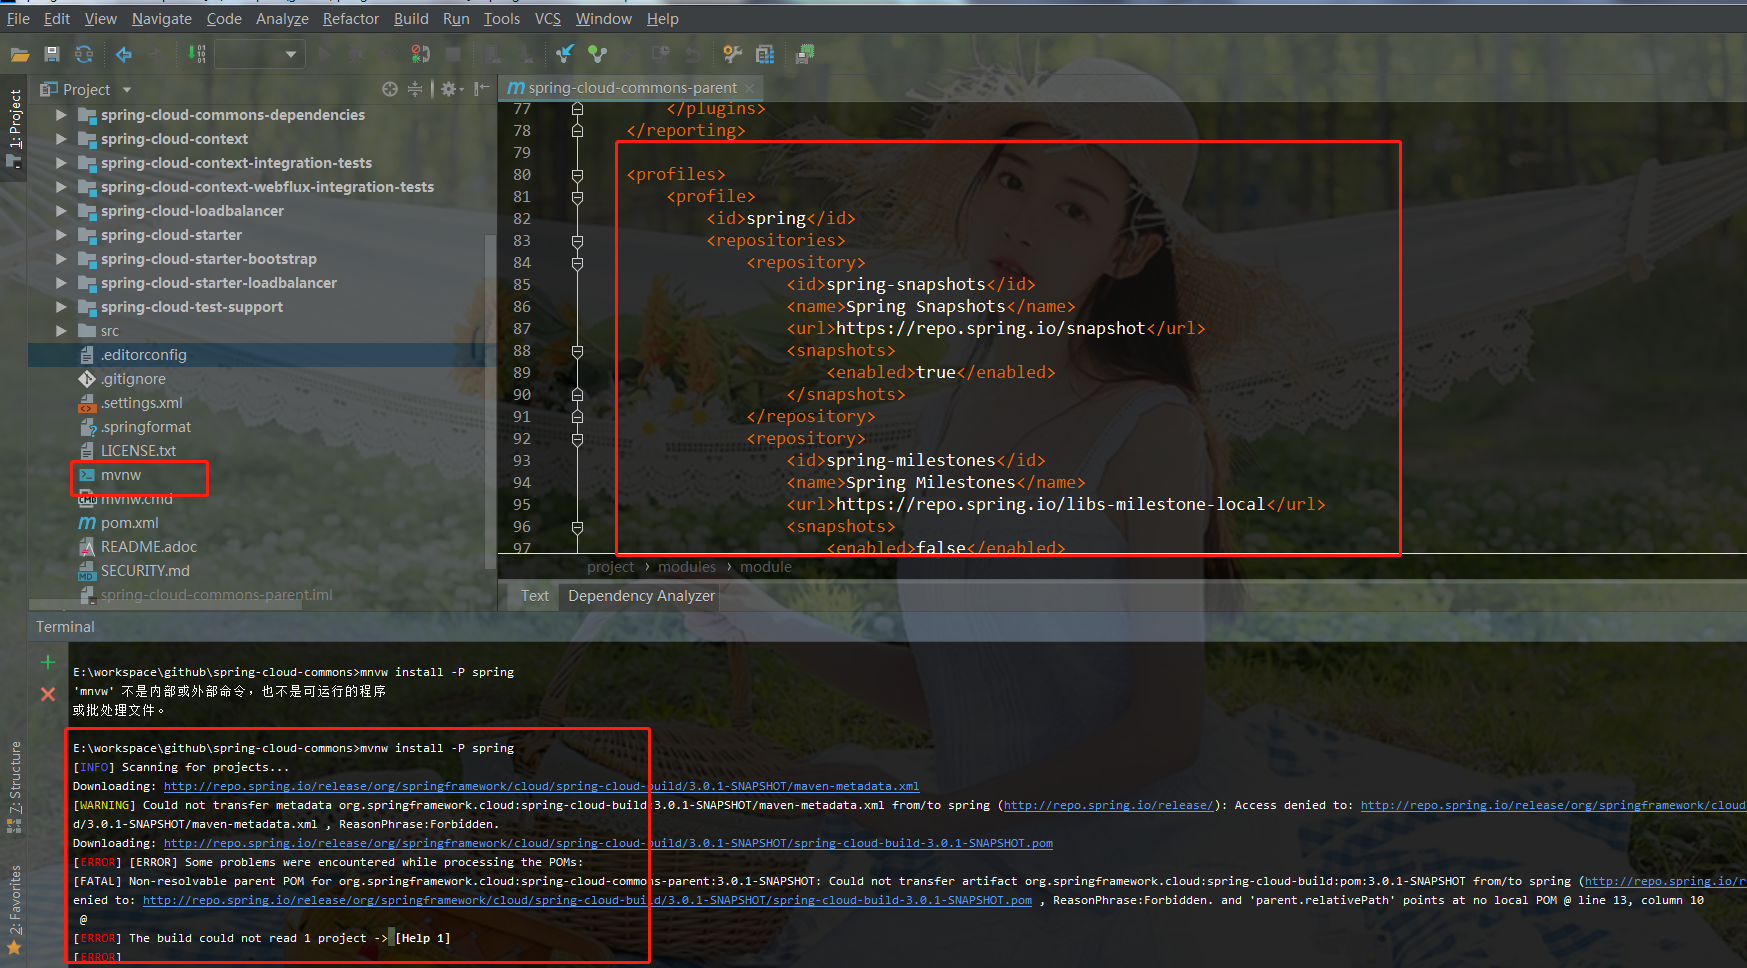Switch to the Text editor tab

535,596
